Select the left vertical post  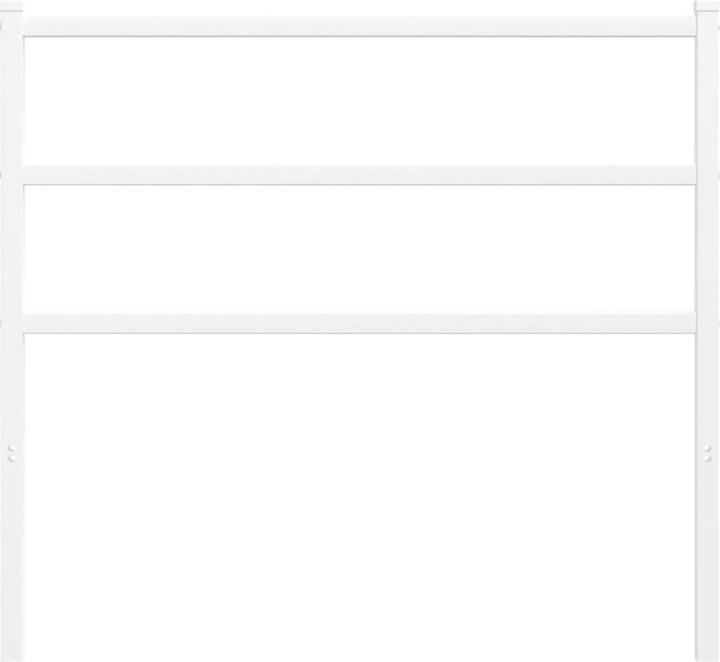point(12,331)
